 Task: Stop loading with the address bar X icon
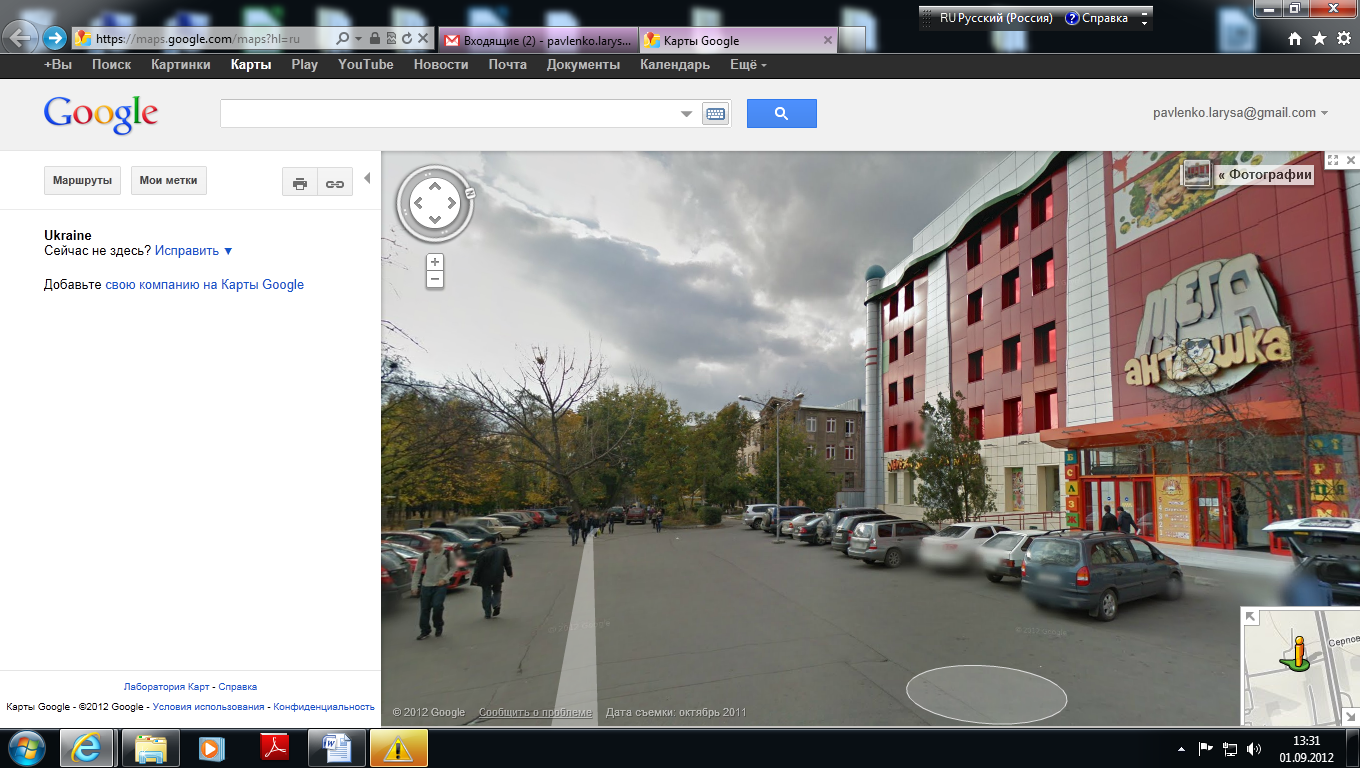coord(423,39)
